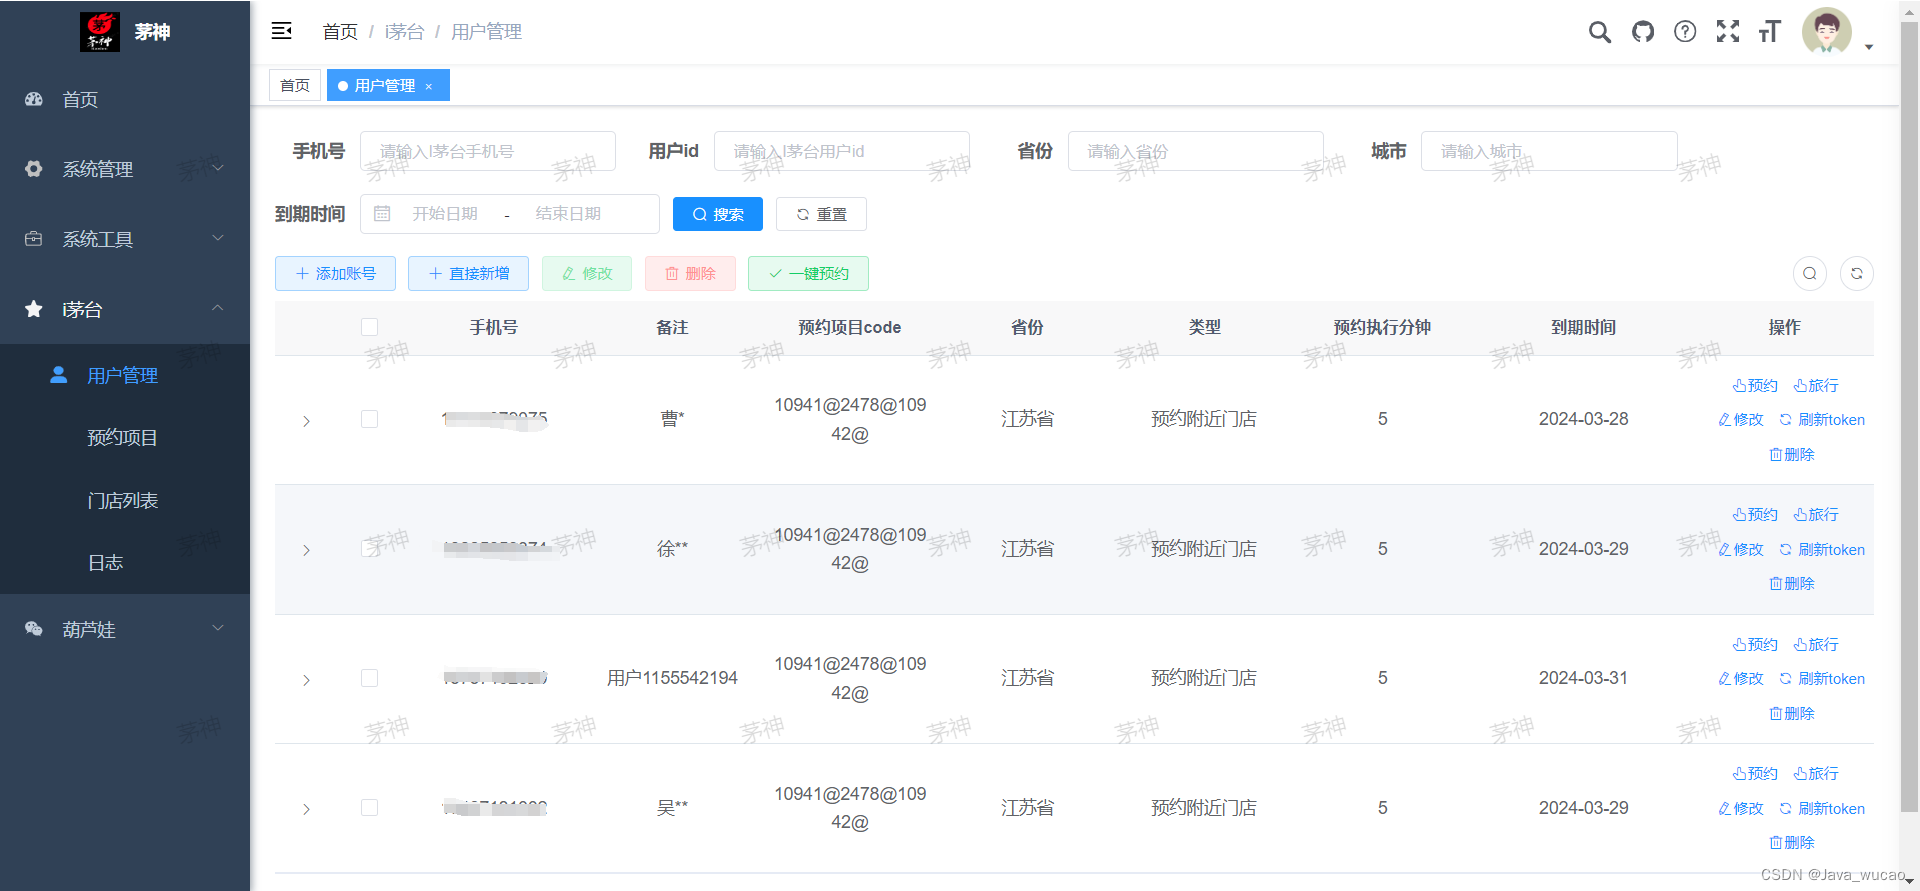Click the 直接新增 button

pyautogui.click(x=469, y=273)
